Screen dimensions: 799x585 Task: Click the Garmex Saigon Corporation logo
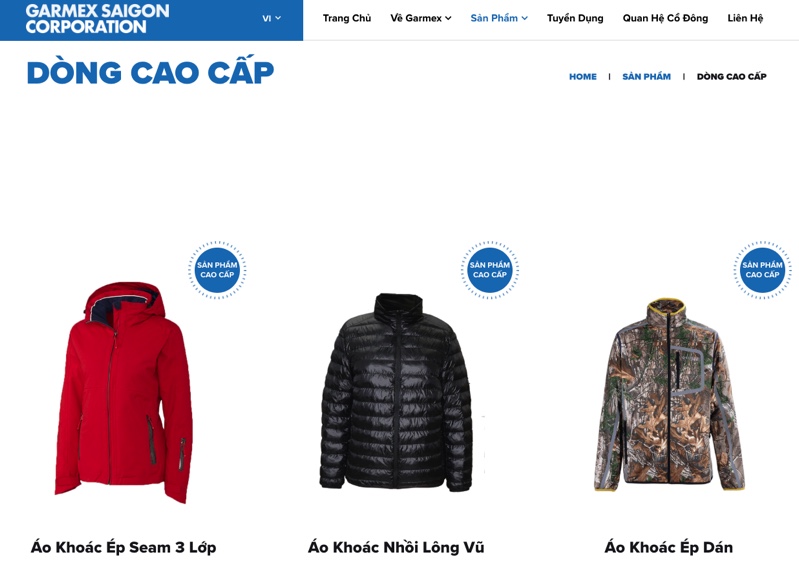[97, 18]
